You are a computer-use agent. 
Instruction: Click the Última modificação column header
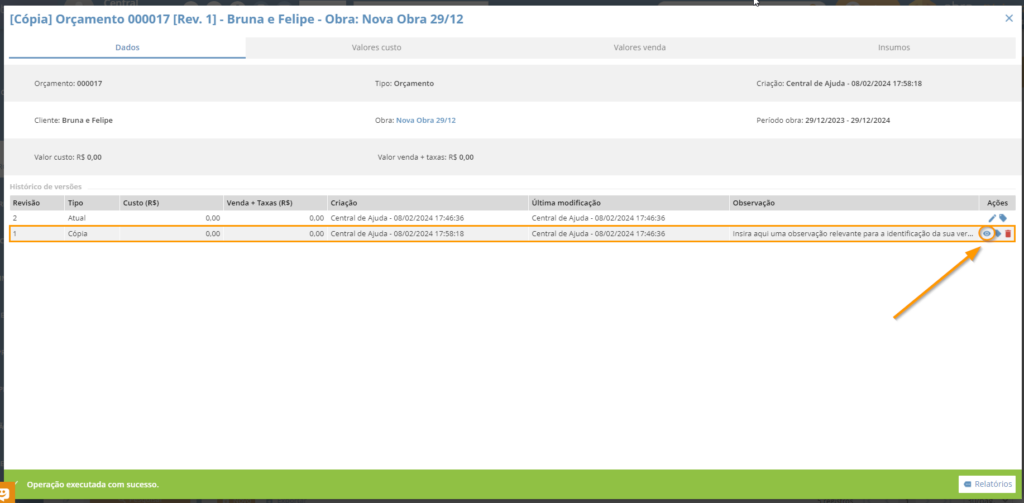629,203
